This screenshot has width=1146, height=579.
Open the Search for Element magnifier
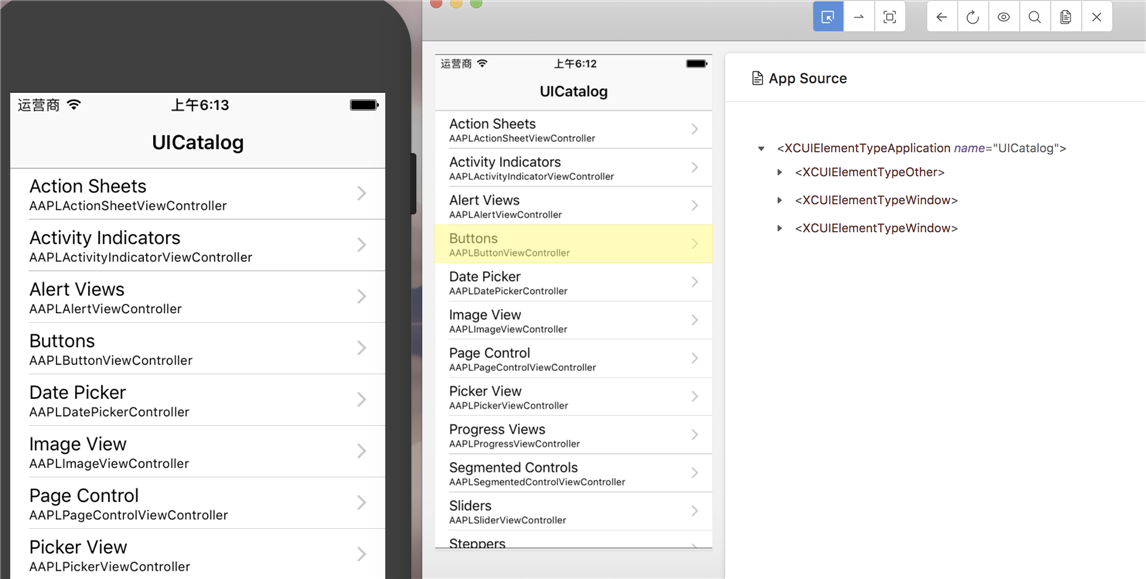[1035, 17]
